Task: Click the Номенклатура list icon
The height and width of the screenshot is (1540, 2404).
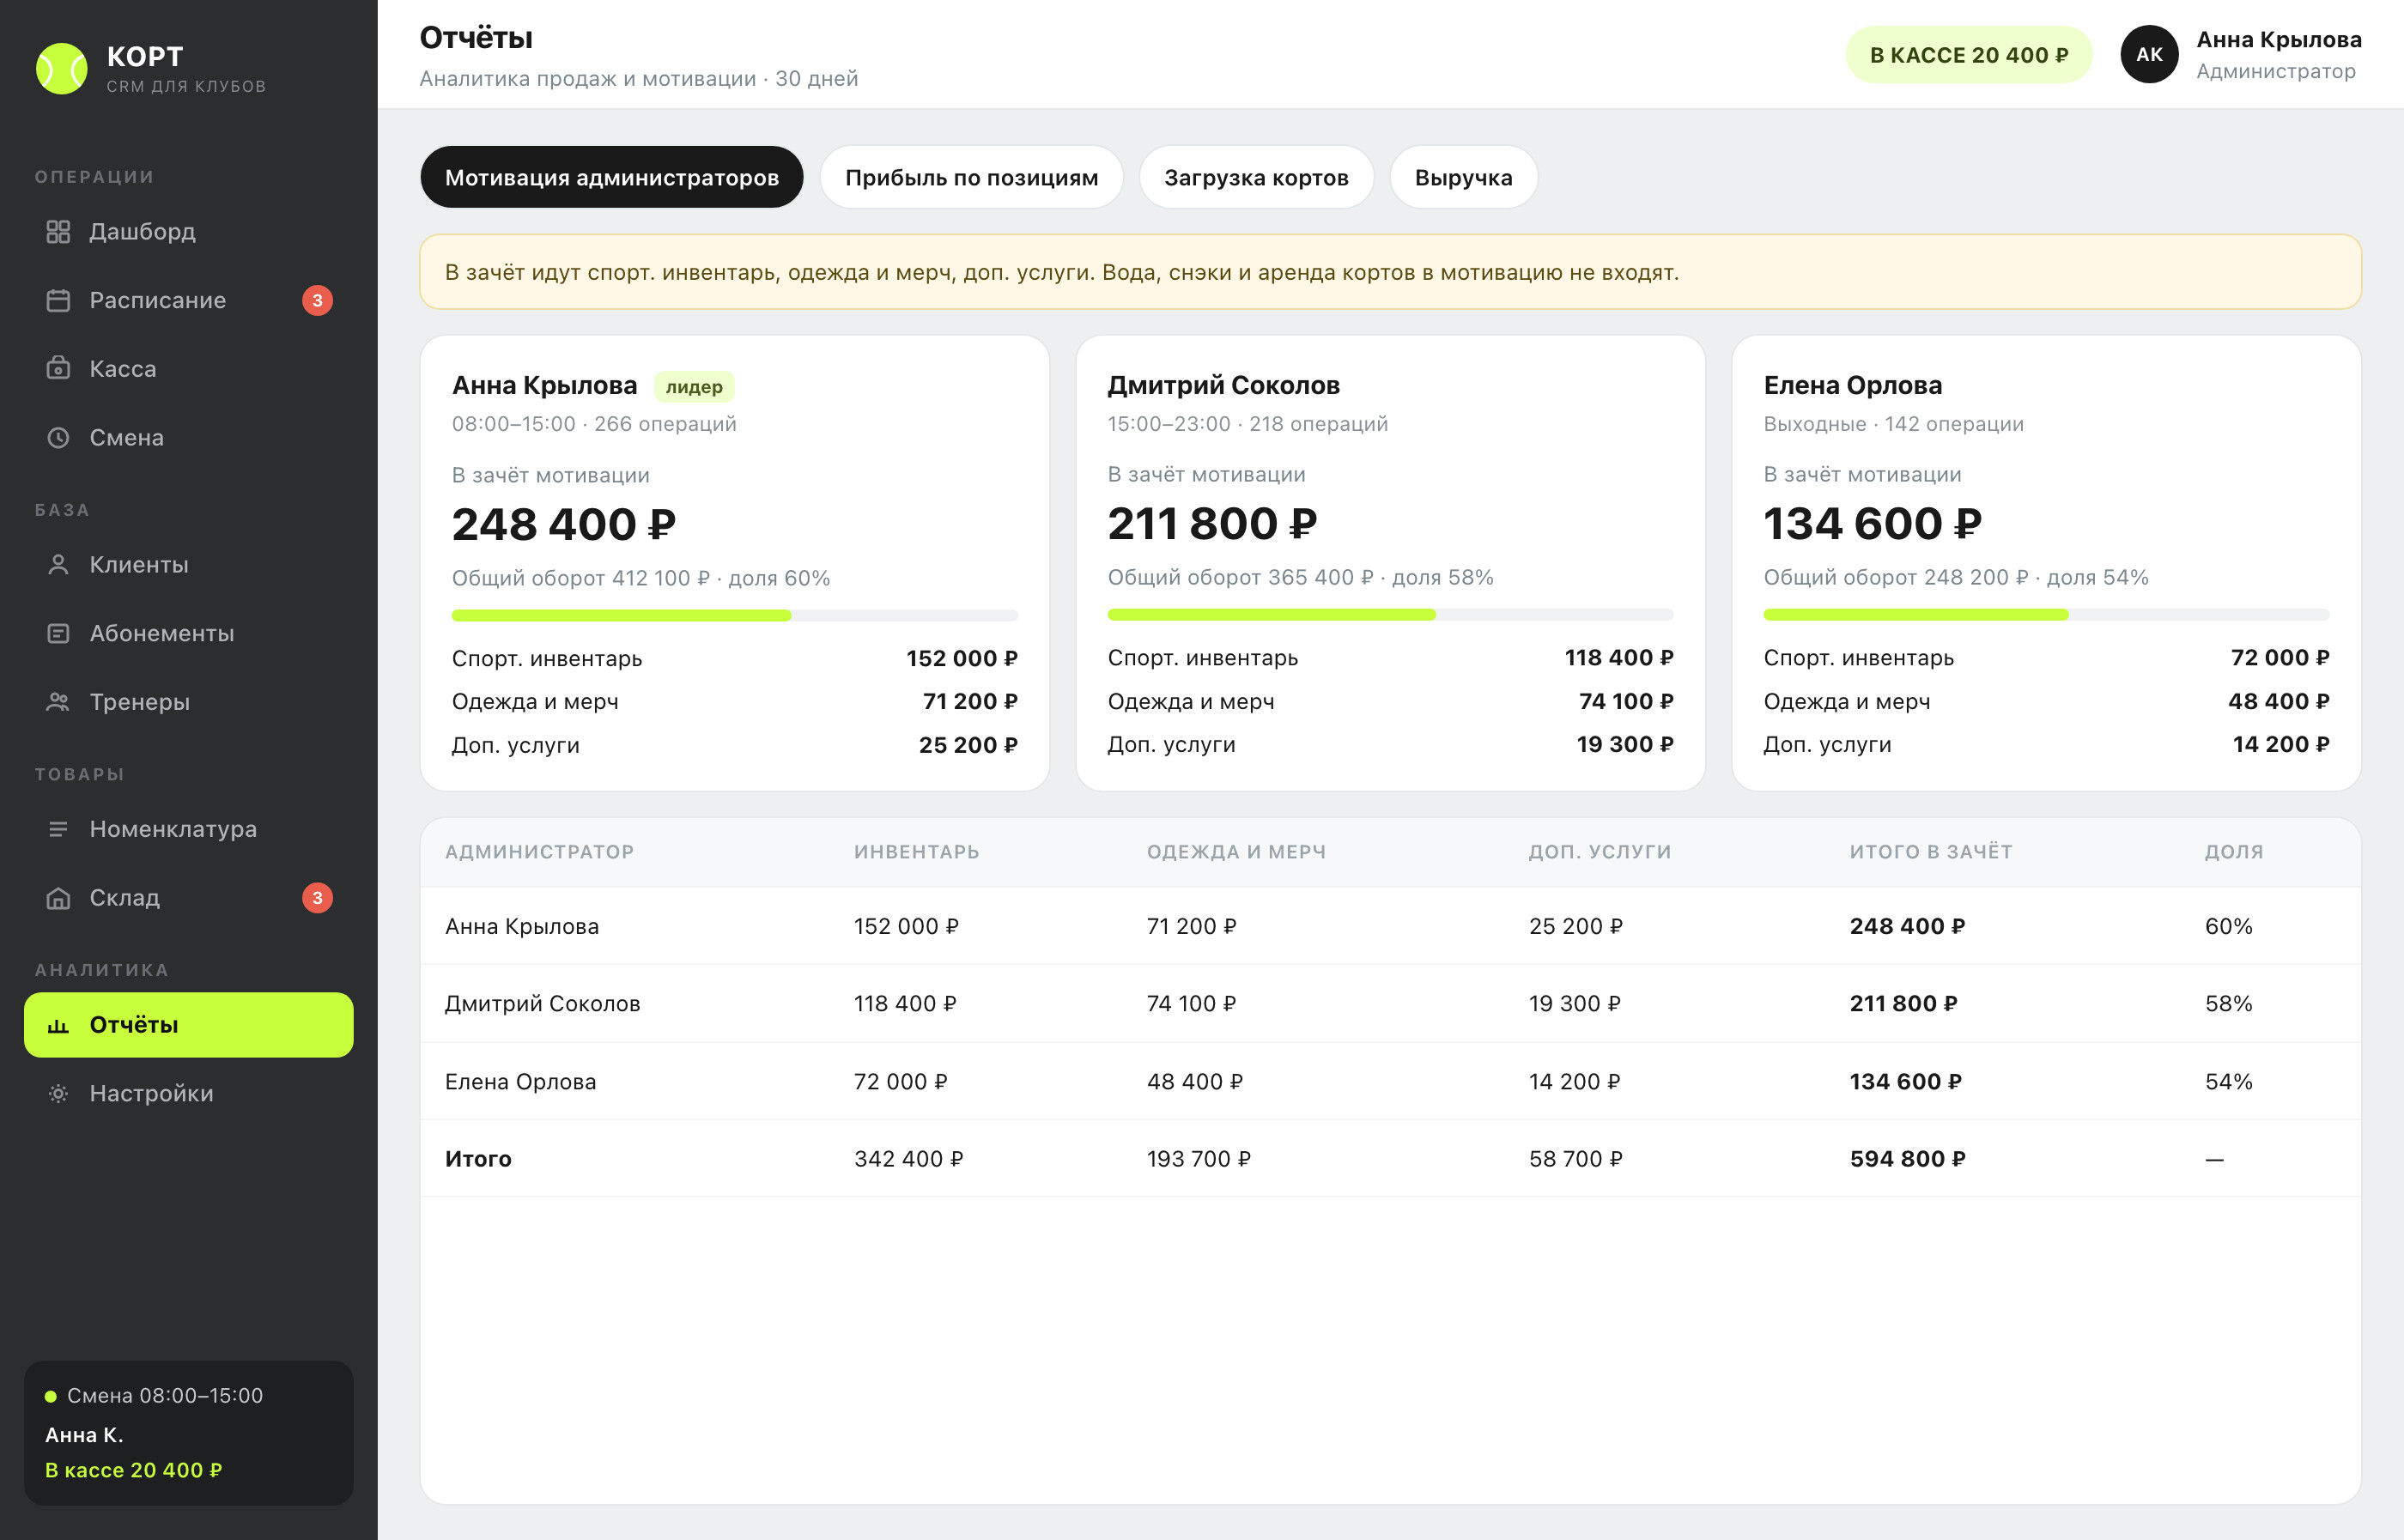Action: click(58, 829)
